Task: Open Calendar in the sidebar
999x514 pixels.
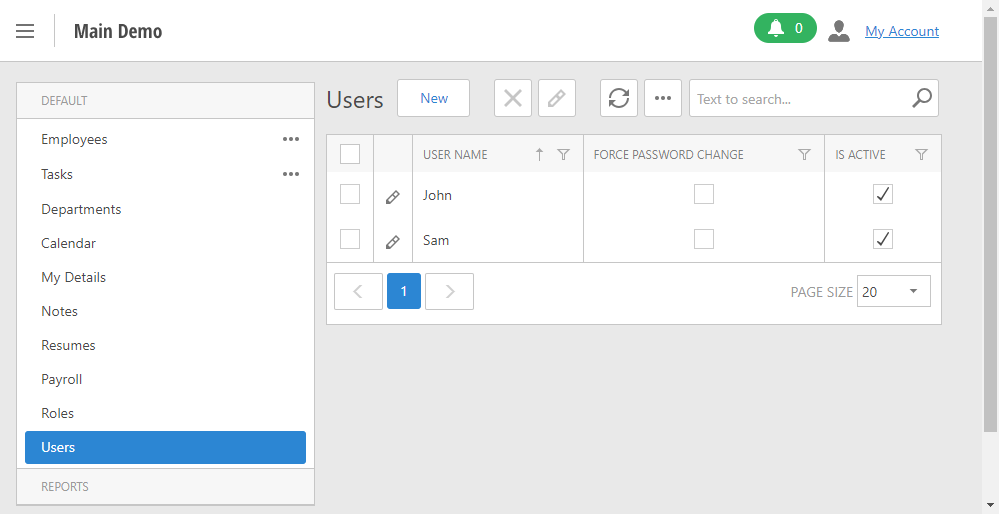Action: (68, 243)
